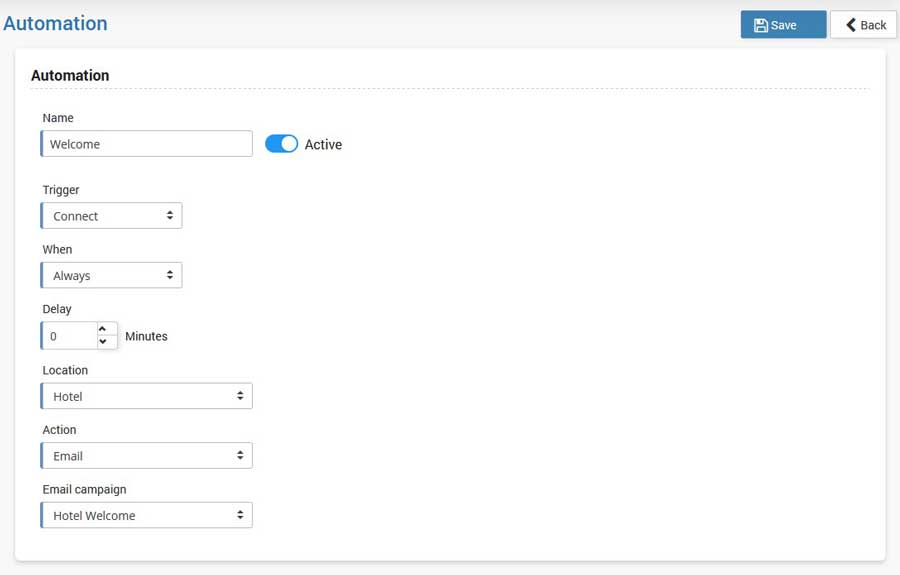Select the Email campaign dropdown
The image size is (900, 575).
click(147, 516)
